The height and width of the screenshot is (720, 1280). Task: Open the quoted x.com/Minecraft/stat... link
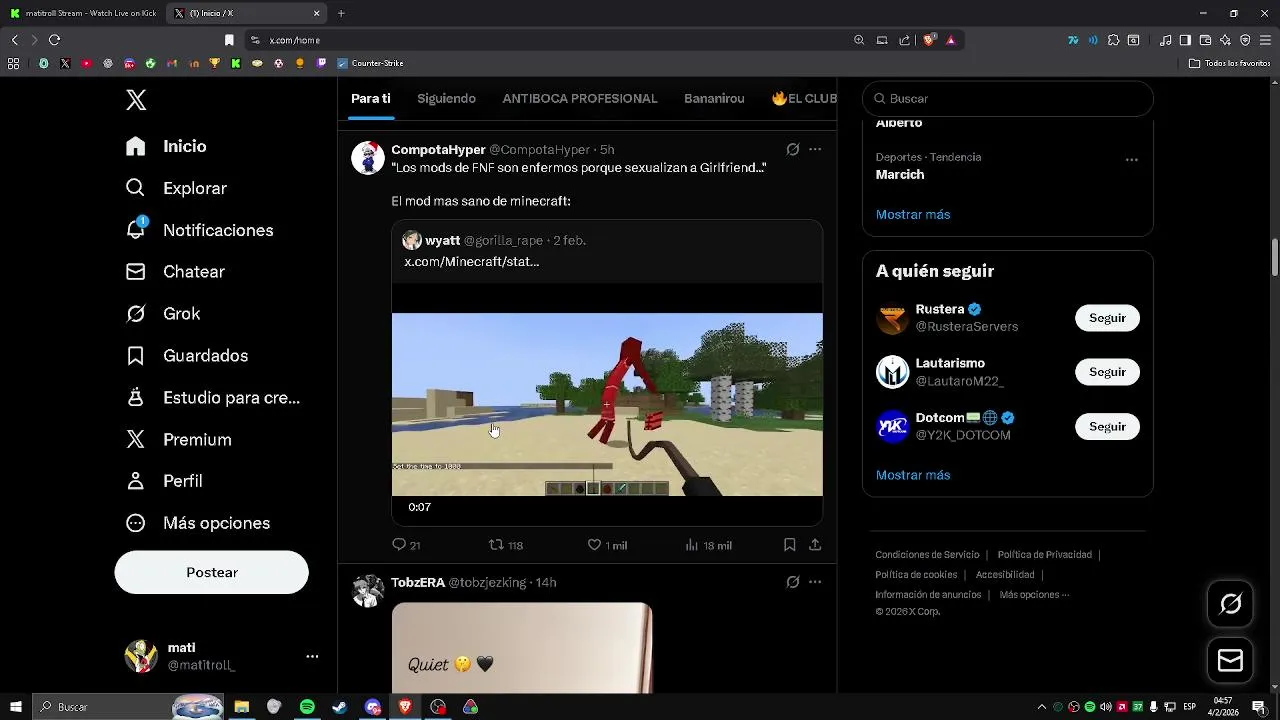pos(471,261)
